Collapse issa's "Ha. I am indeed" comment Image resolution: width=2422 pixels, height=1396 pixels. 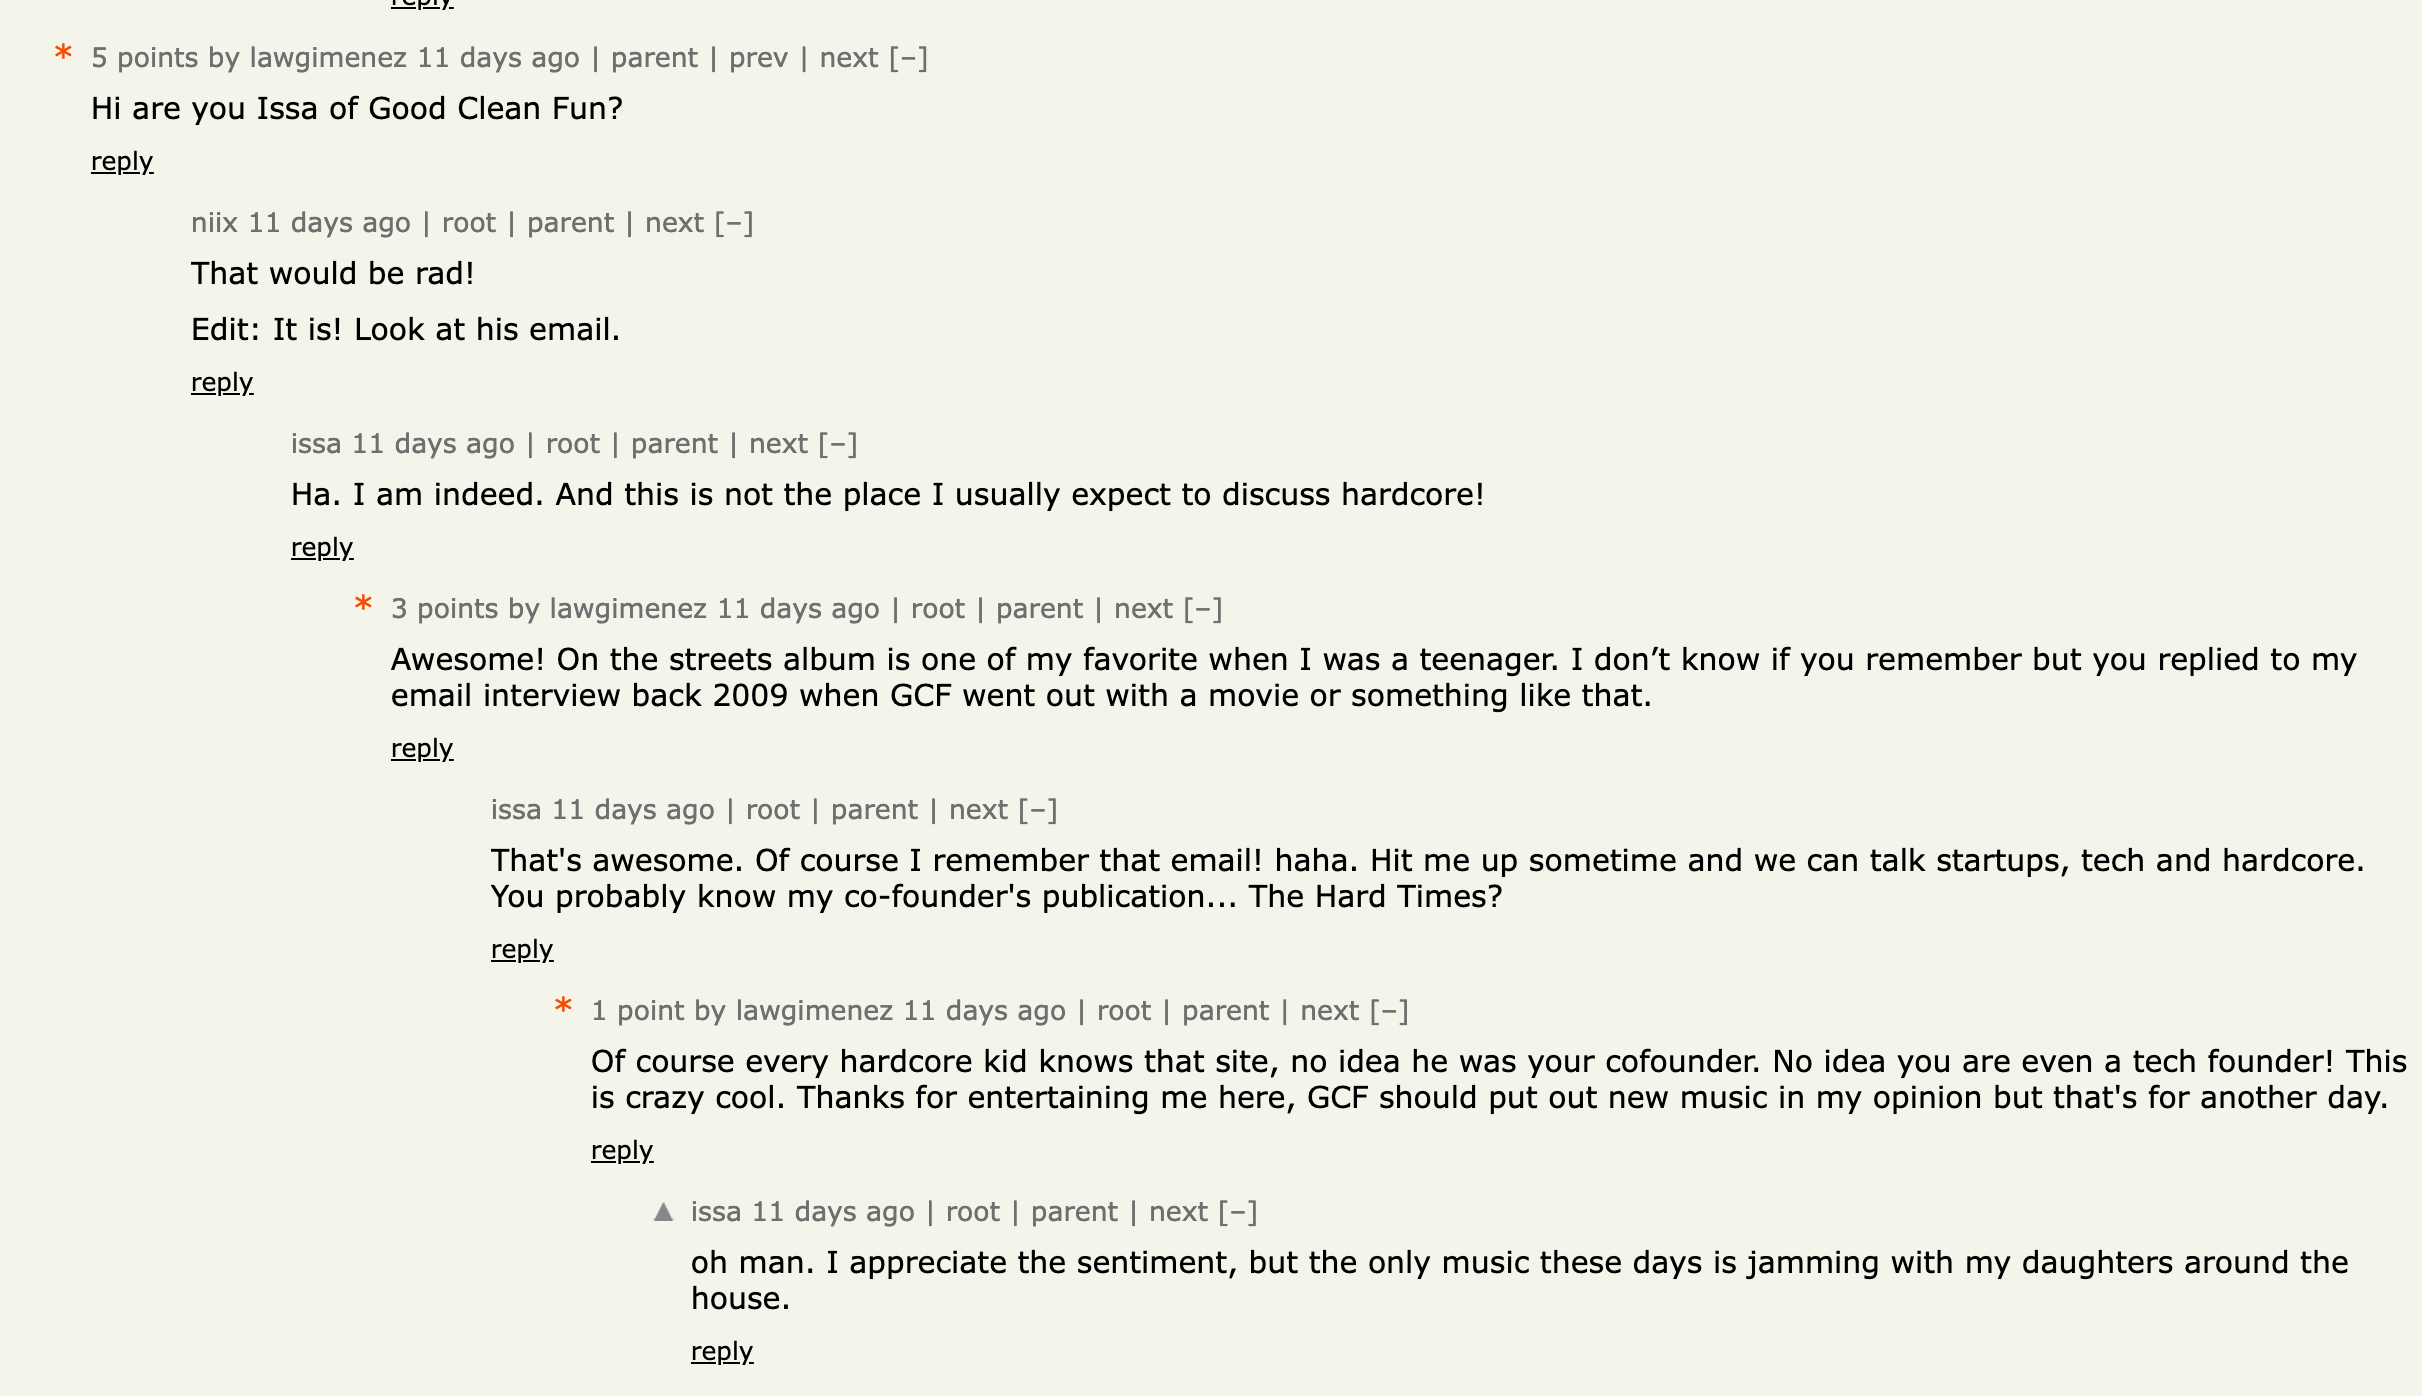click(838, 444)
